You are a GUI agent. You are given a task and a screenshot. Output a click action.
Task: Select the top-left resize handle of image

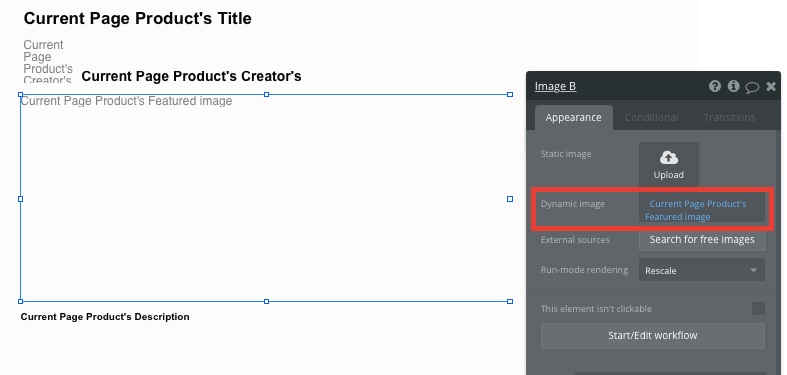click(x=21, y=94)
